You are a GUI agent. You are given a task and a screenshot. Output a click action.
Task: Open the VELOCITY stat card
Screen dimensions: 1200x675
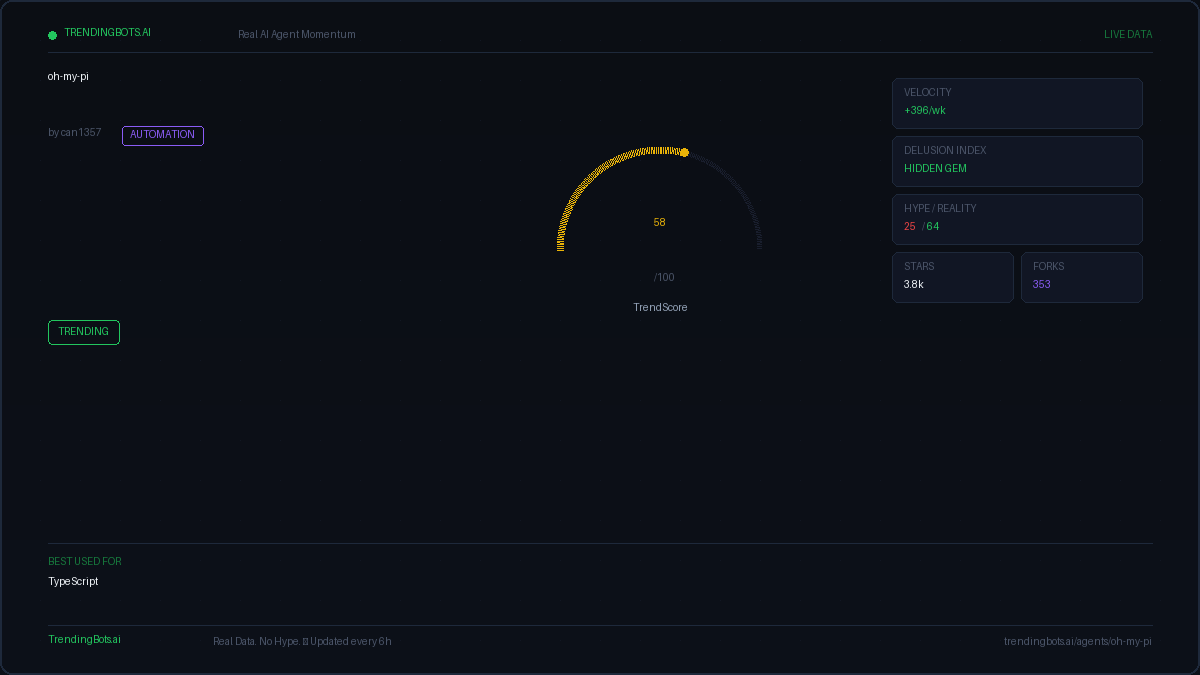pos(1017,103)
